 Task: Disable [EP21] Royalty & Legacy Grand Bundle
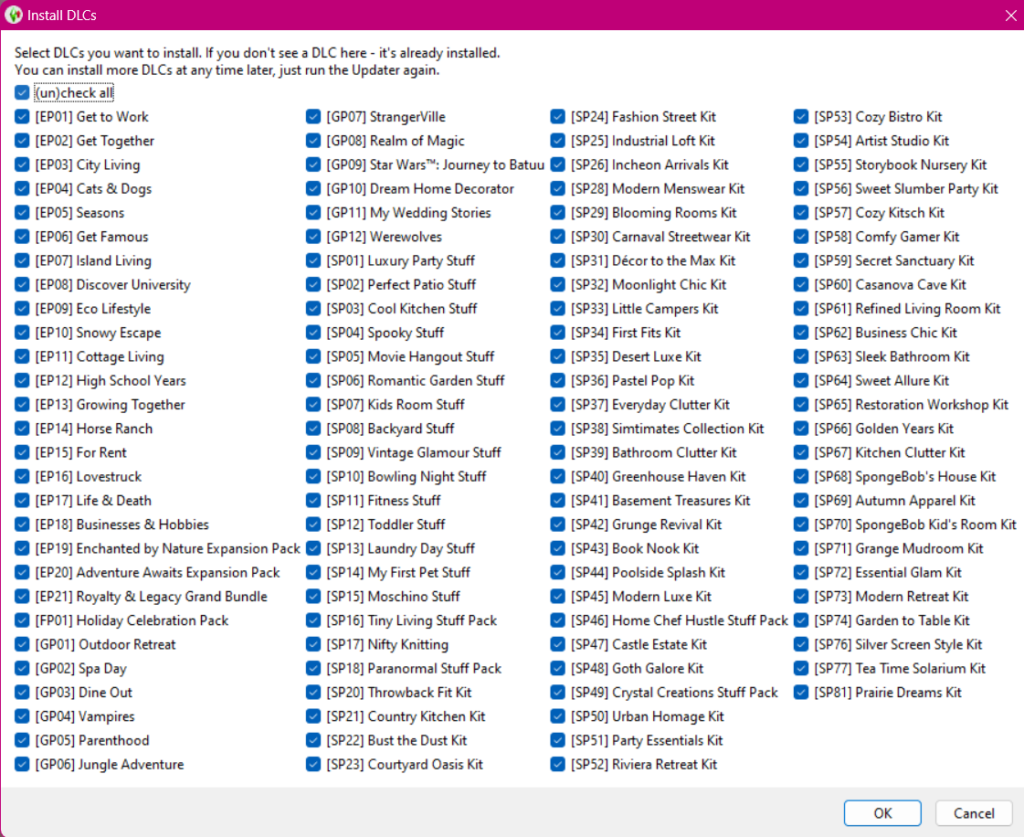click(22, 597)
